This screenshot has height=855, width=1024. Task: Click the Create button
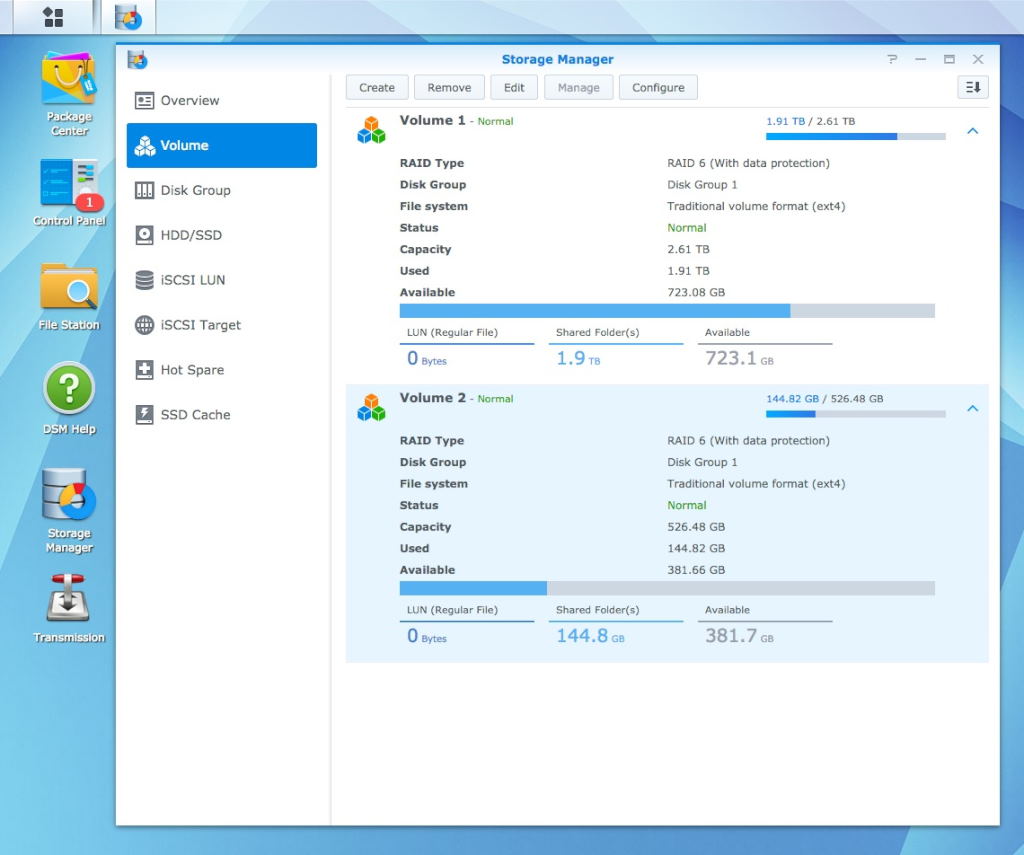[x=377, y=88]
